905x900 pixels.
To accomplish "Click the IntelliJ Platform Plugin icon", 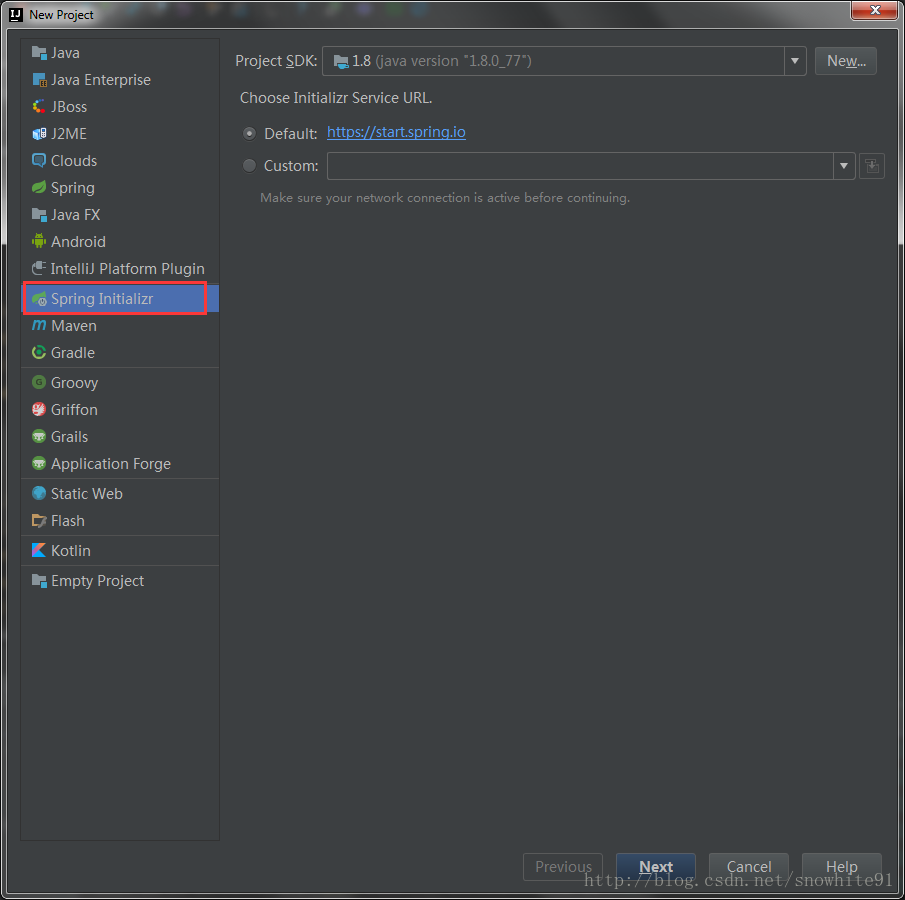I will click(x=39, y=268).
